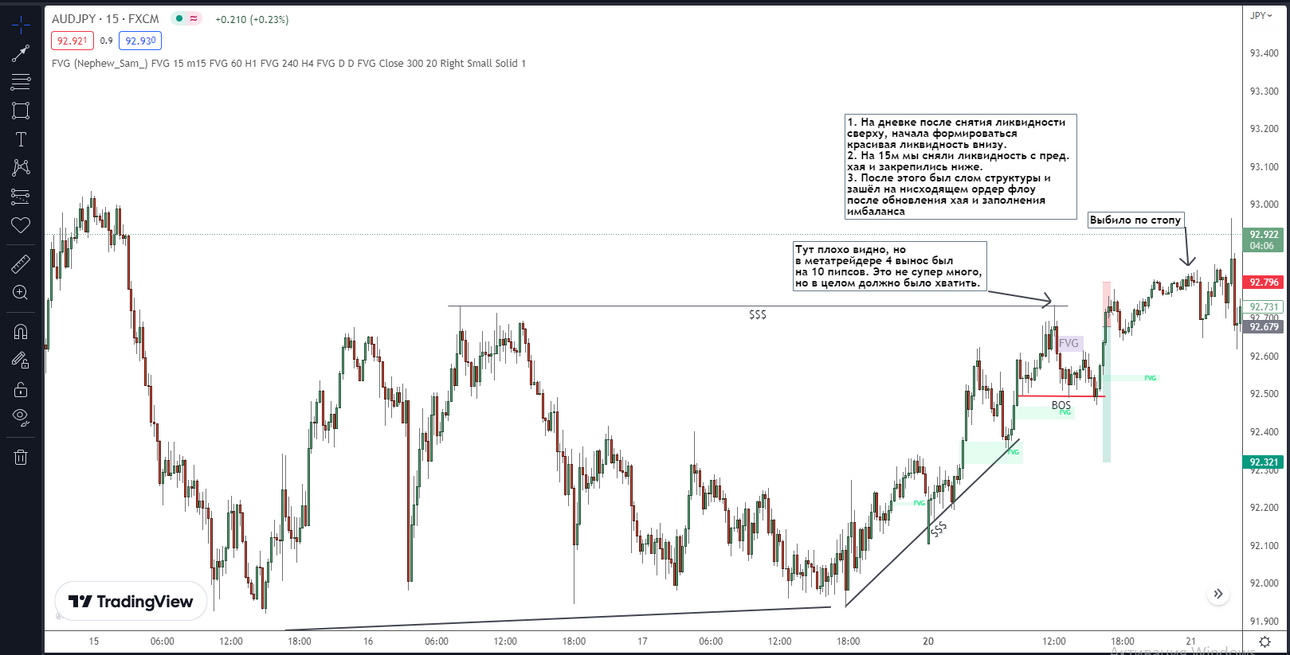
Task: Click the red sell price 92.921 button
Action: 72,41
